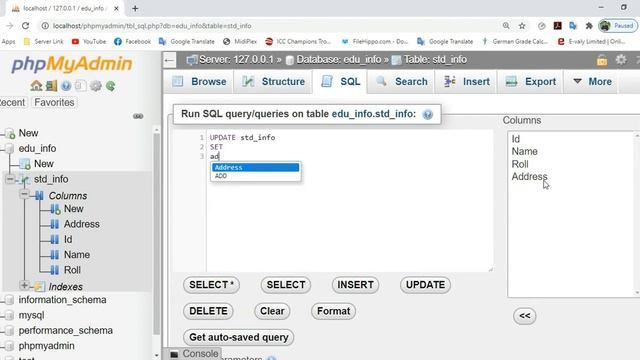Screen dimensions: 640x360
Task: Click the SELECT button
Action: pos(286,285)
